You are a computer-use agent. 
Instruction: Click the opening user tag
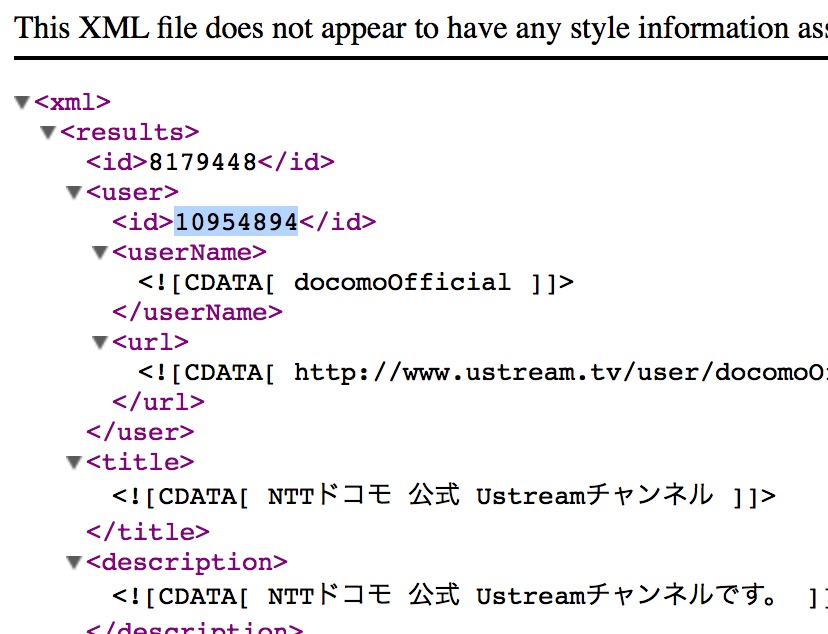pyautogui.click(x=133, y=192)
